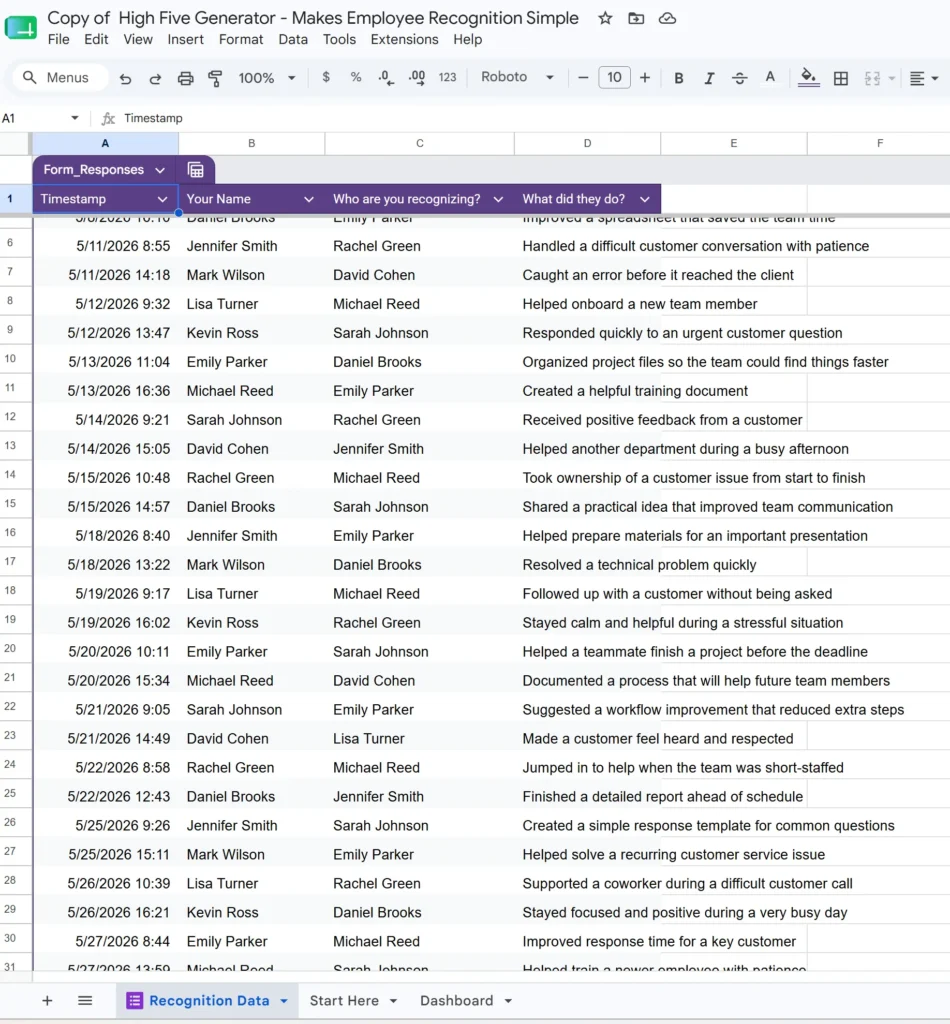
Task: Format as percent
Action: [356, 77]
